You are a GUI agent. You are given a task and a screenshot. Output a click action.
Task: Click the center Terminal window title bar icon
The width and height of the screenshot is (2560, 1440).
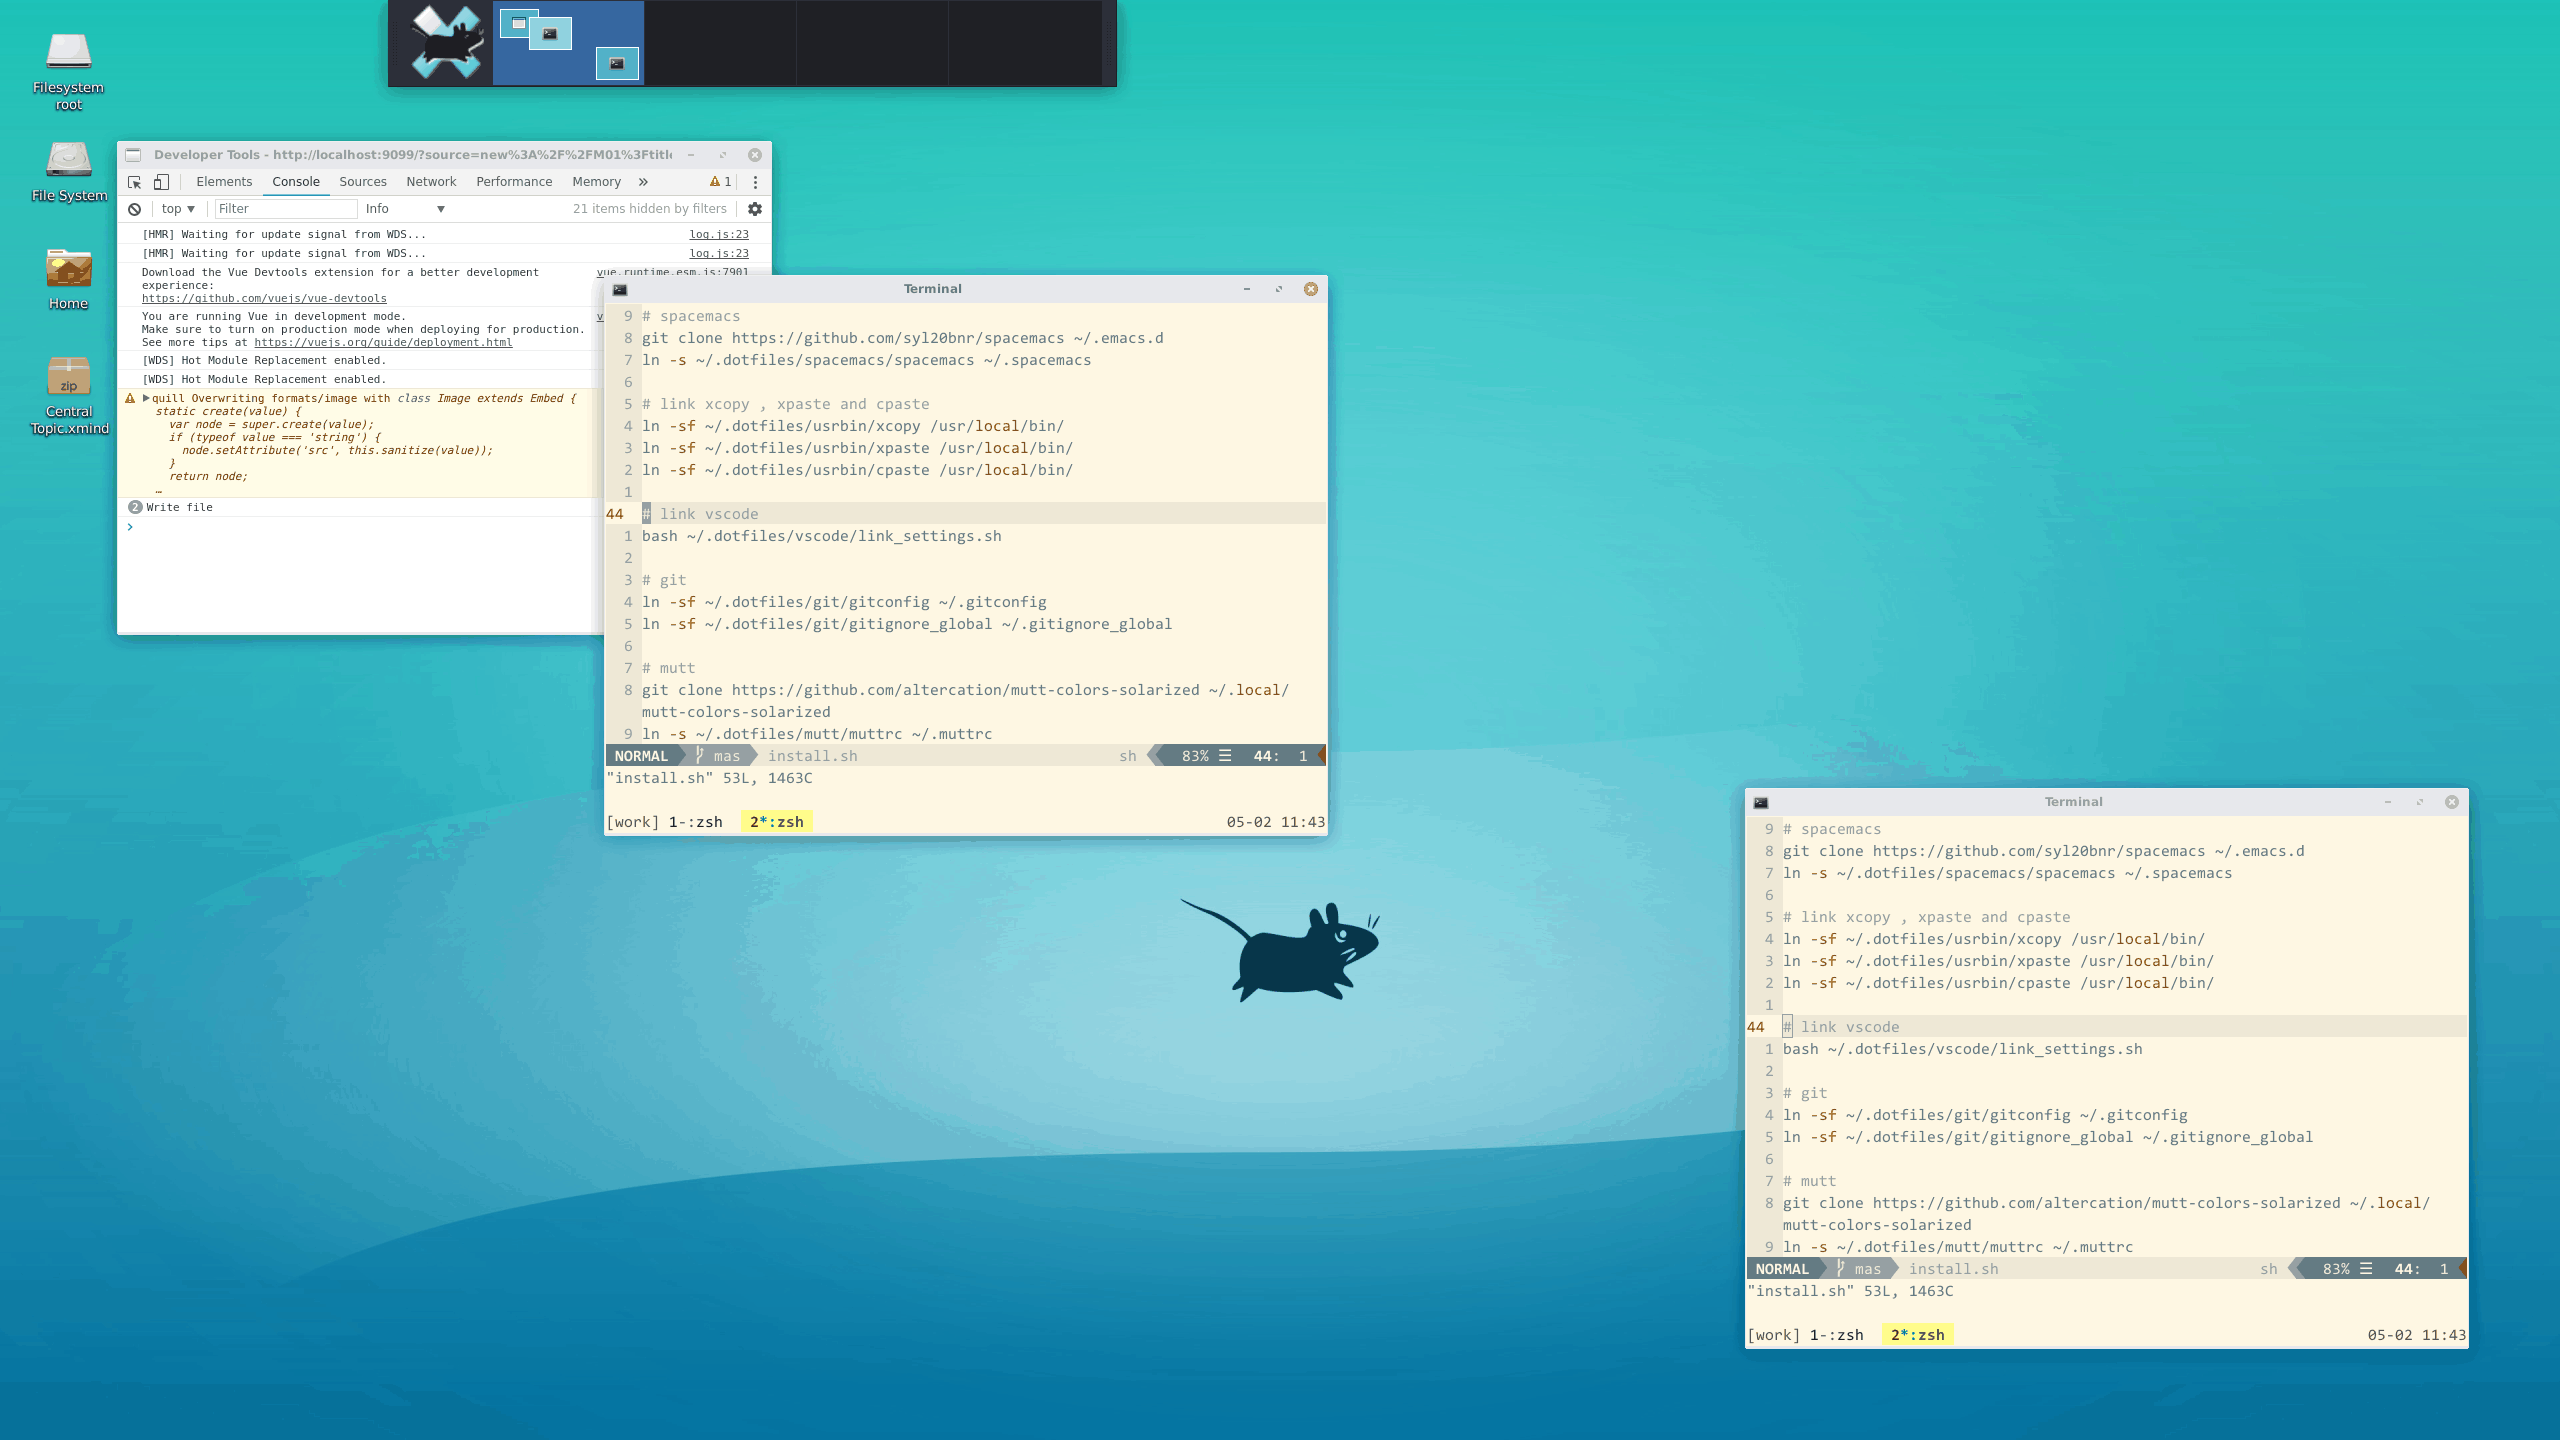coord(620,289)
